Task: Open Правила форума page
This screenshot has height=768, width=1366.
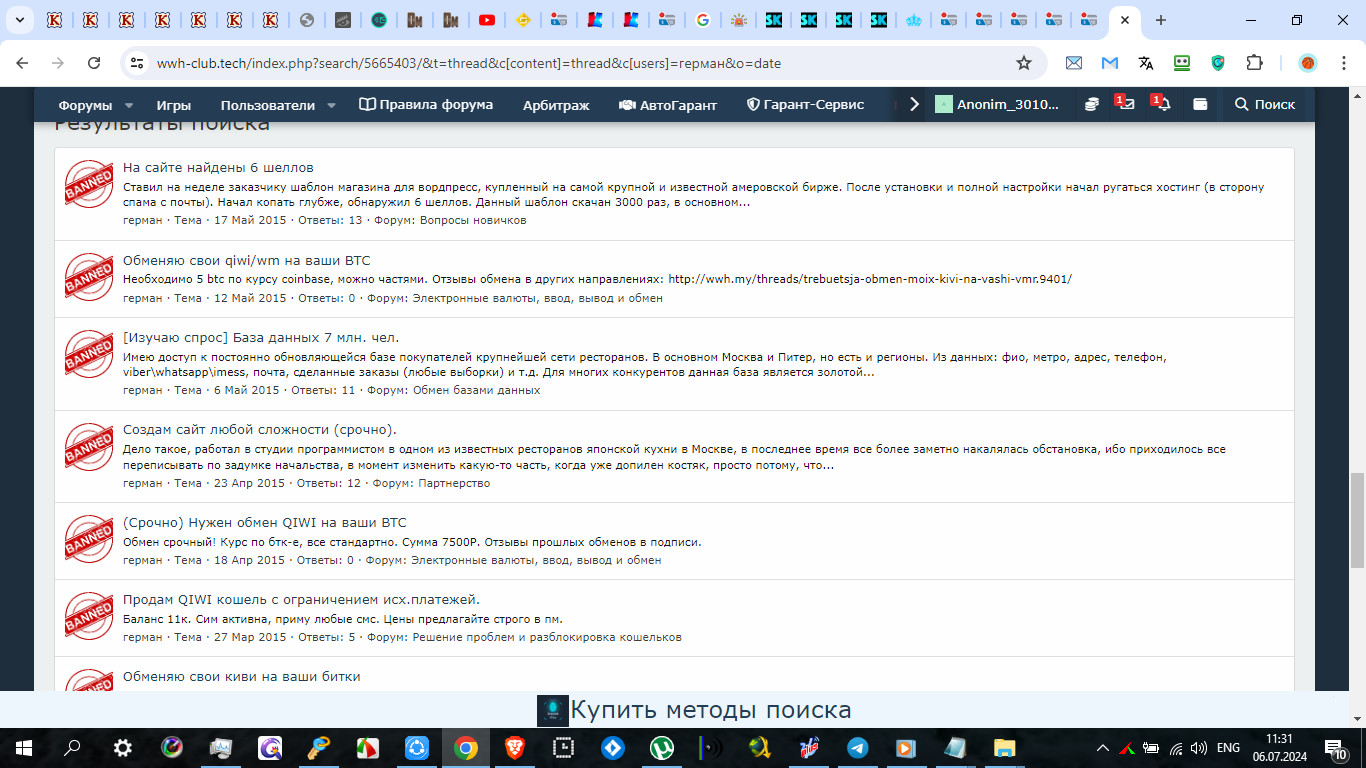Action: click(426, 105)
